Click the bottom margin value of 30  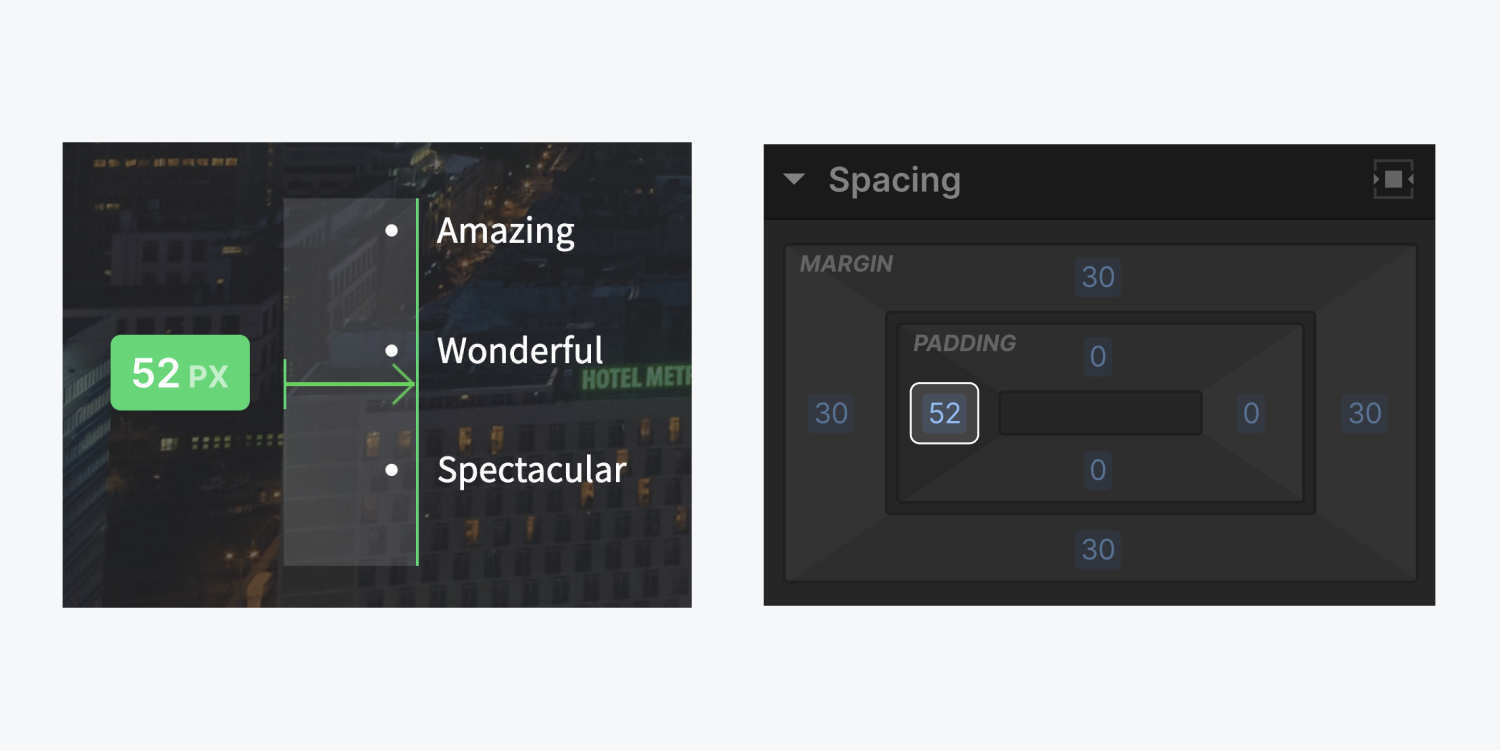1097,550
